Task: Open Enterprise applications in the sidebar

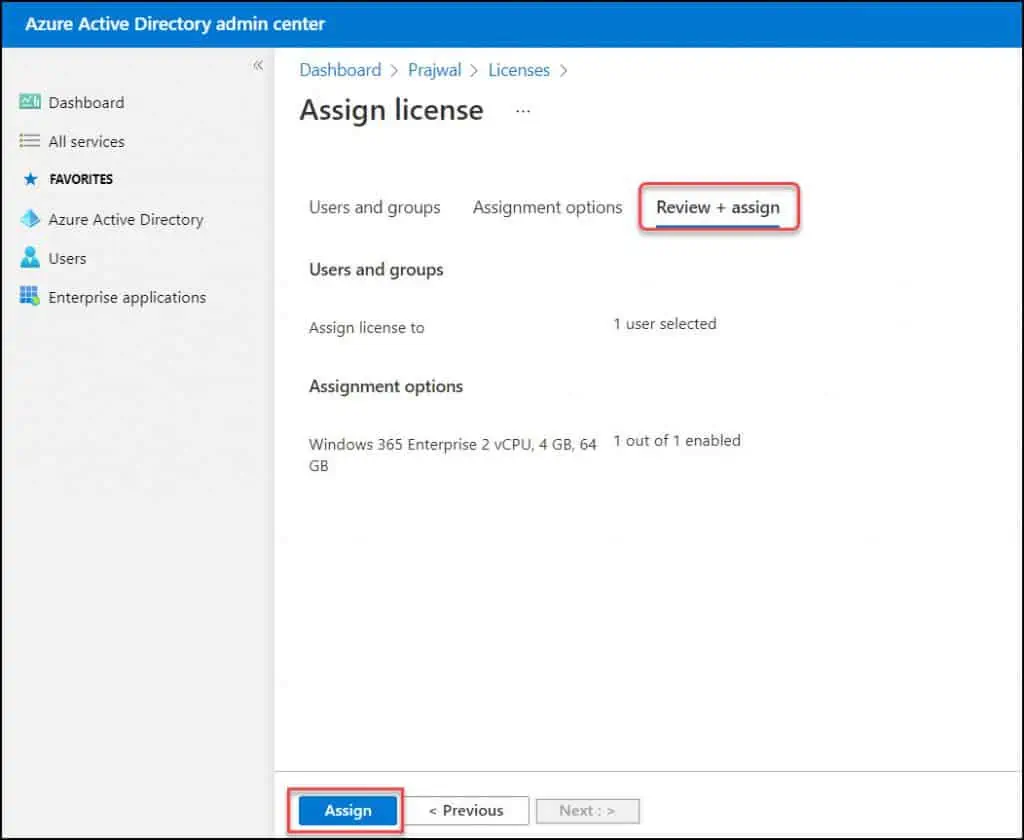Action: 127,298
